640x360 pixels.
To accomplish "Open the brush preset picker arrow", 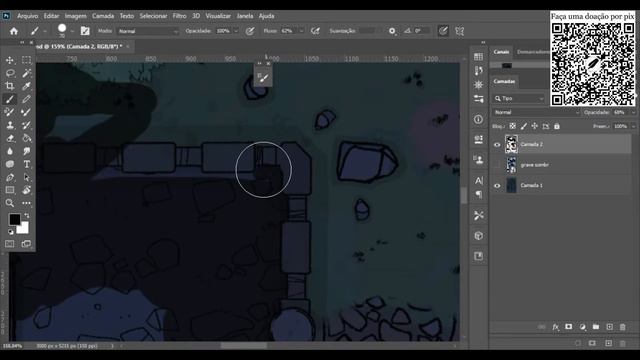I will (72, 31).
